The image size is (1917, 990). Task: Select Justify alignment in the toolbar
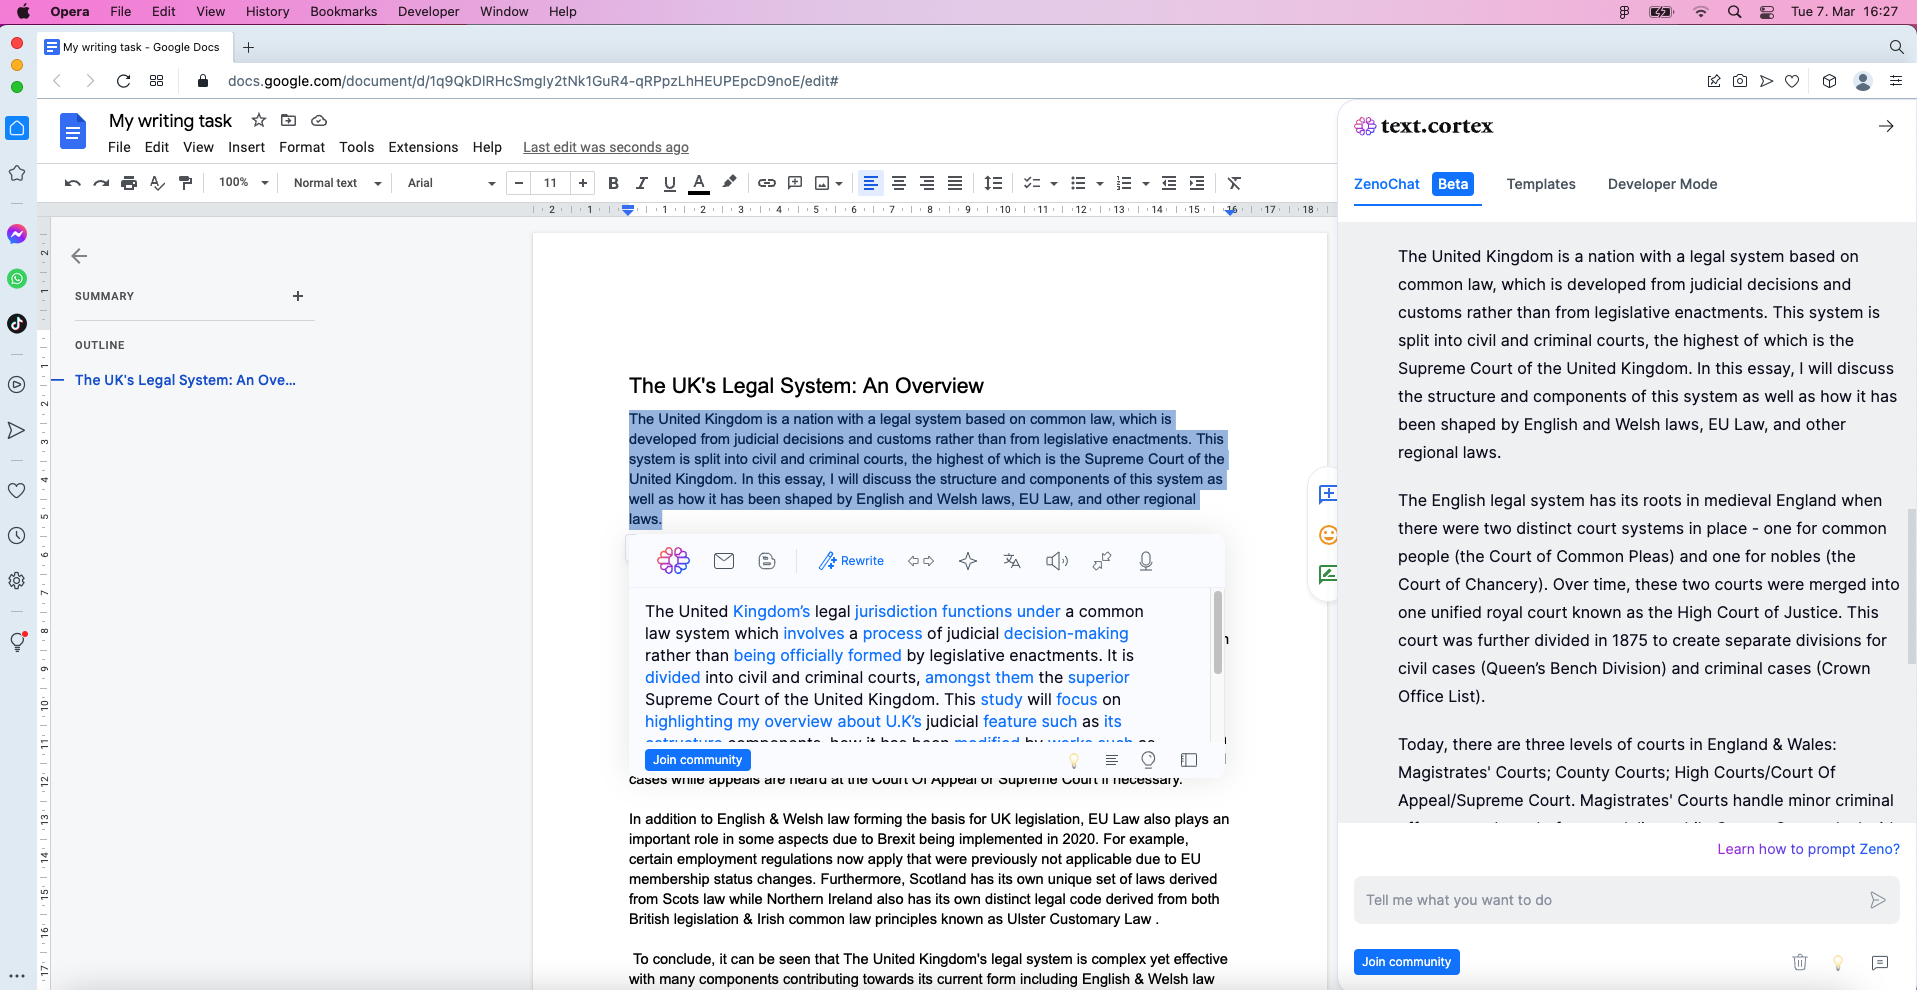[x=955, y=183]
